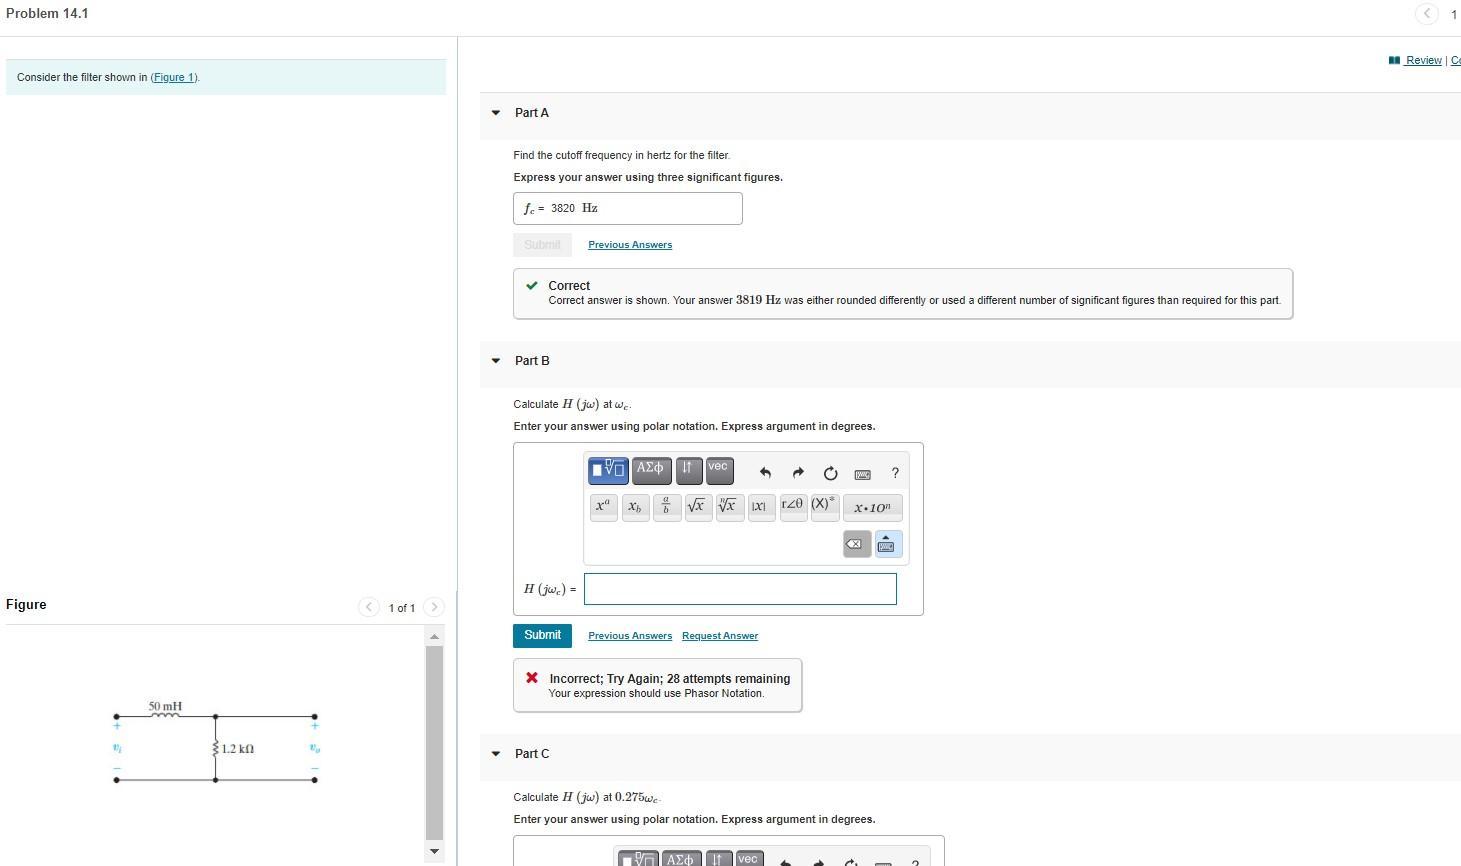The width and height of the screenshot is (1461, 866).
Task: Open the math templates palette in Part C
Action: pos(638,860)
